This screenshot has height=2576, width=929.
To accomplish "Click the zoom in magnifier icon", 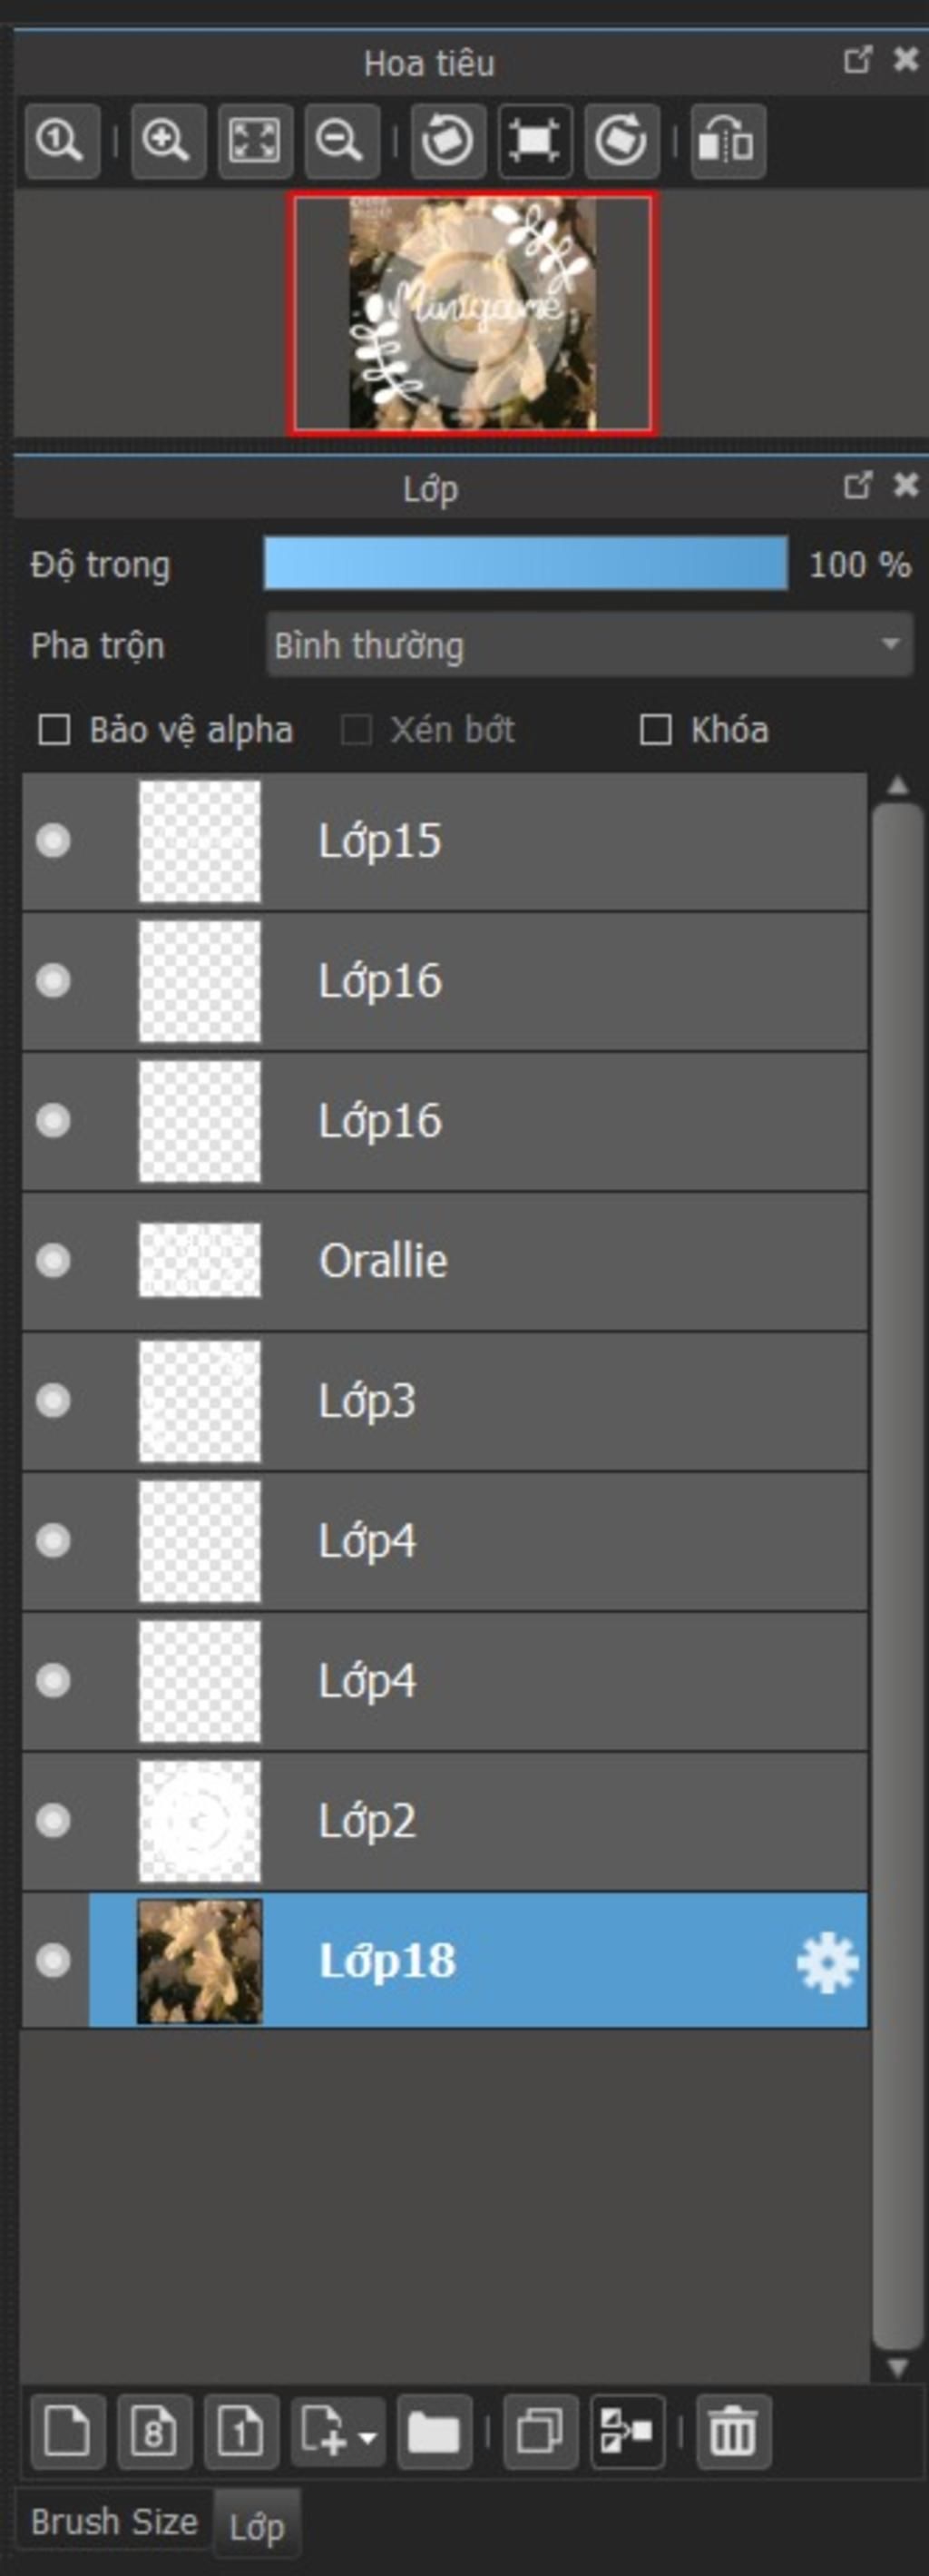I will tap(167, 141).
